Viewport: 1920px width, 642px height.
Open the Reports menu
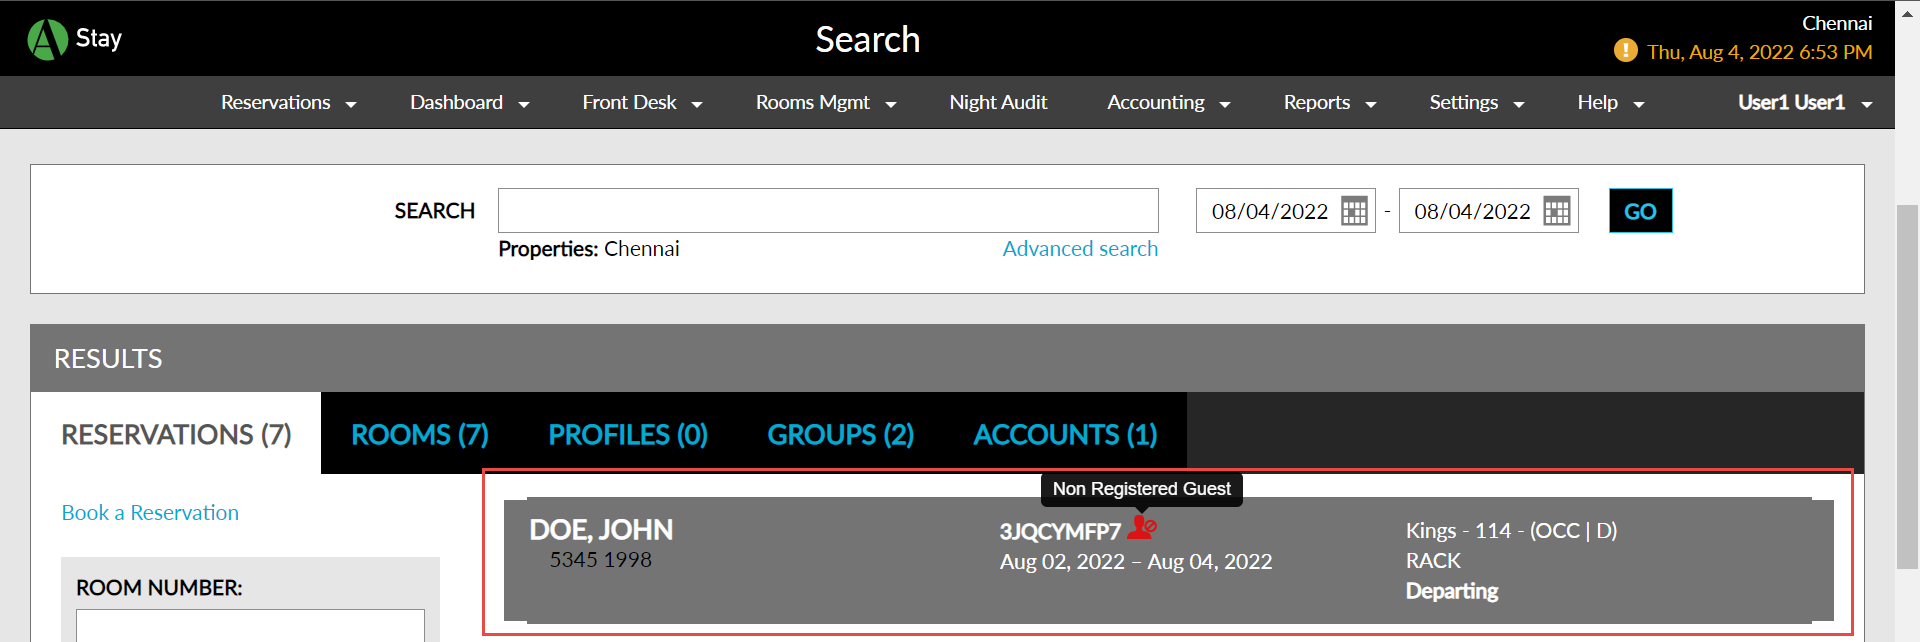point(1329,103)
